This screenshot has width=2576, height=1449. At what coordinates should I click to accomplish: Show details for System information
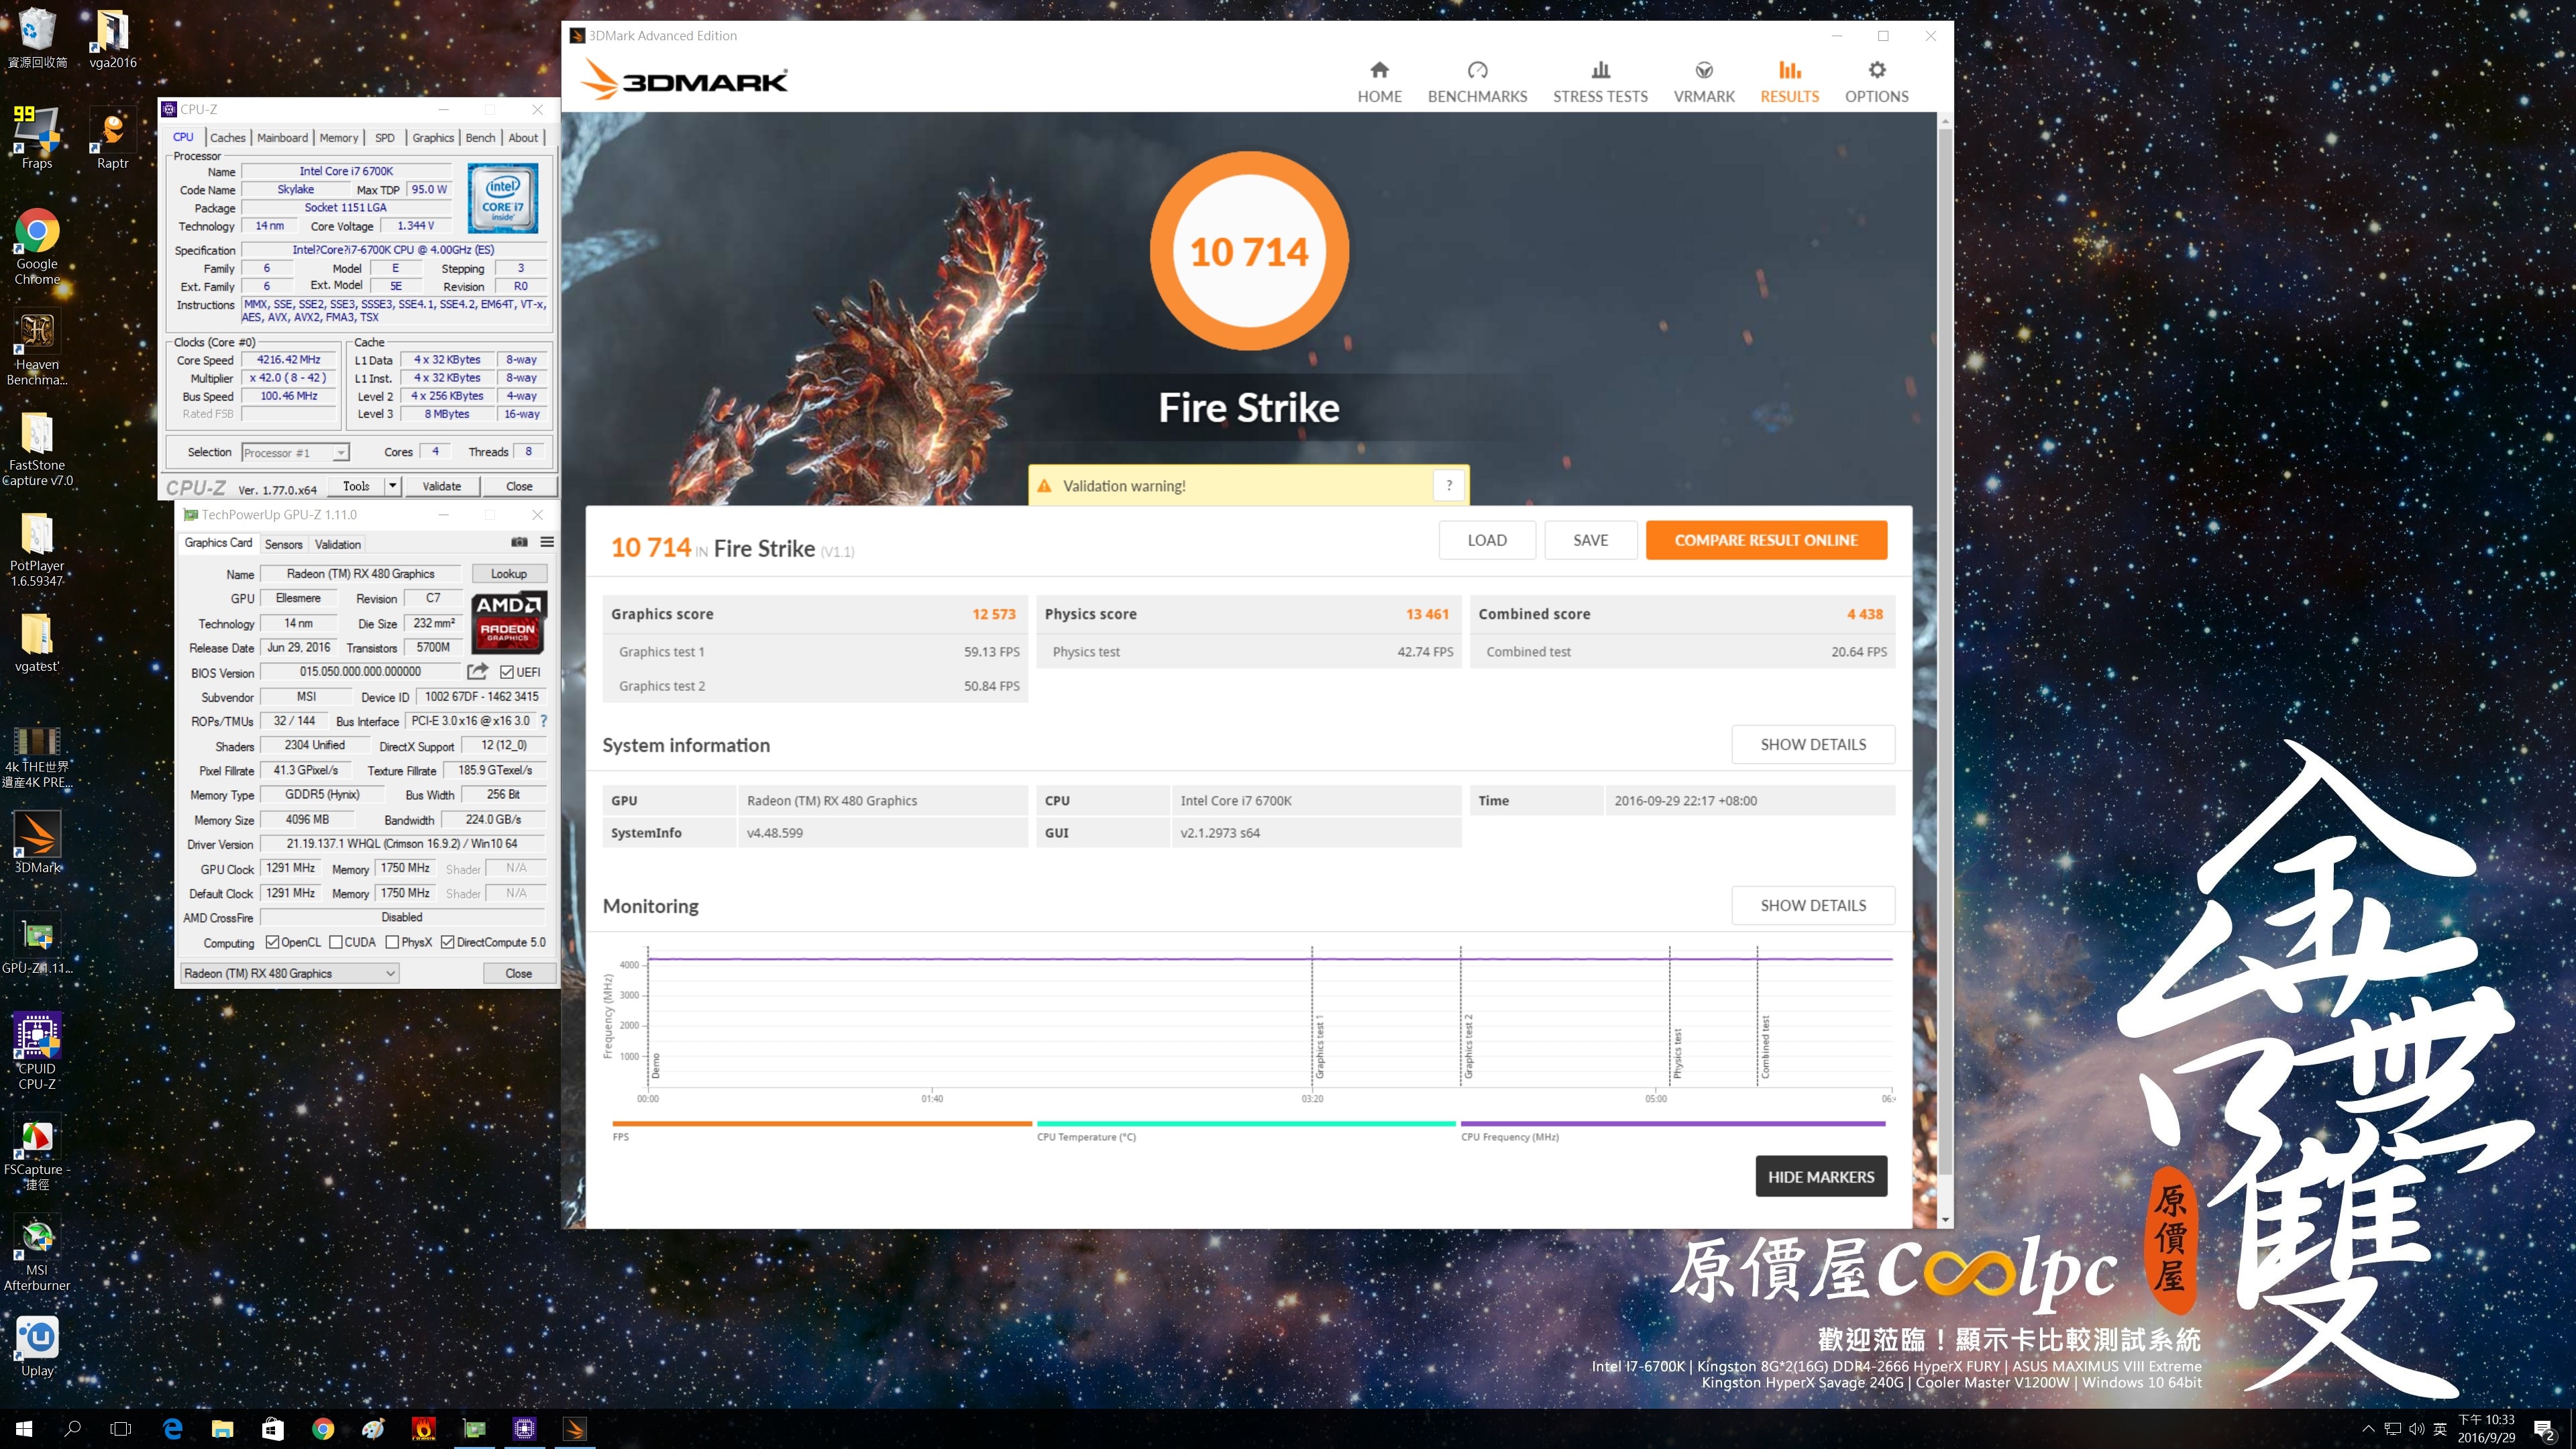pos(1812,744)
